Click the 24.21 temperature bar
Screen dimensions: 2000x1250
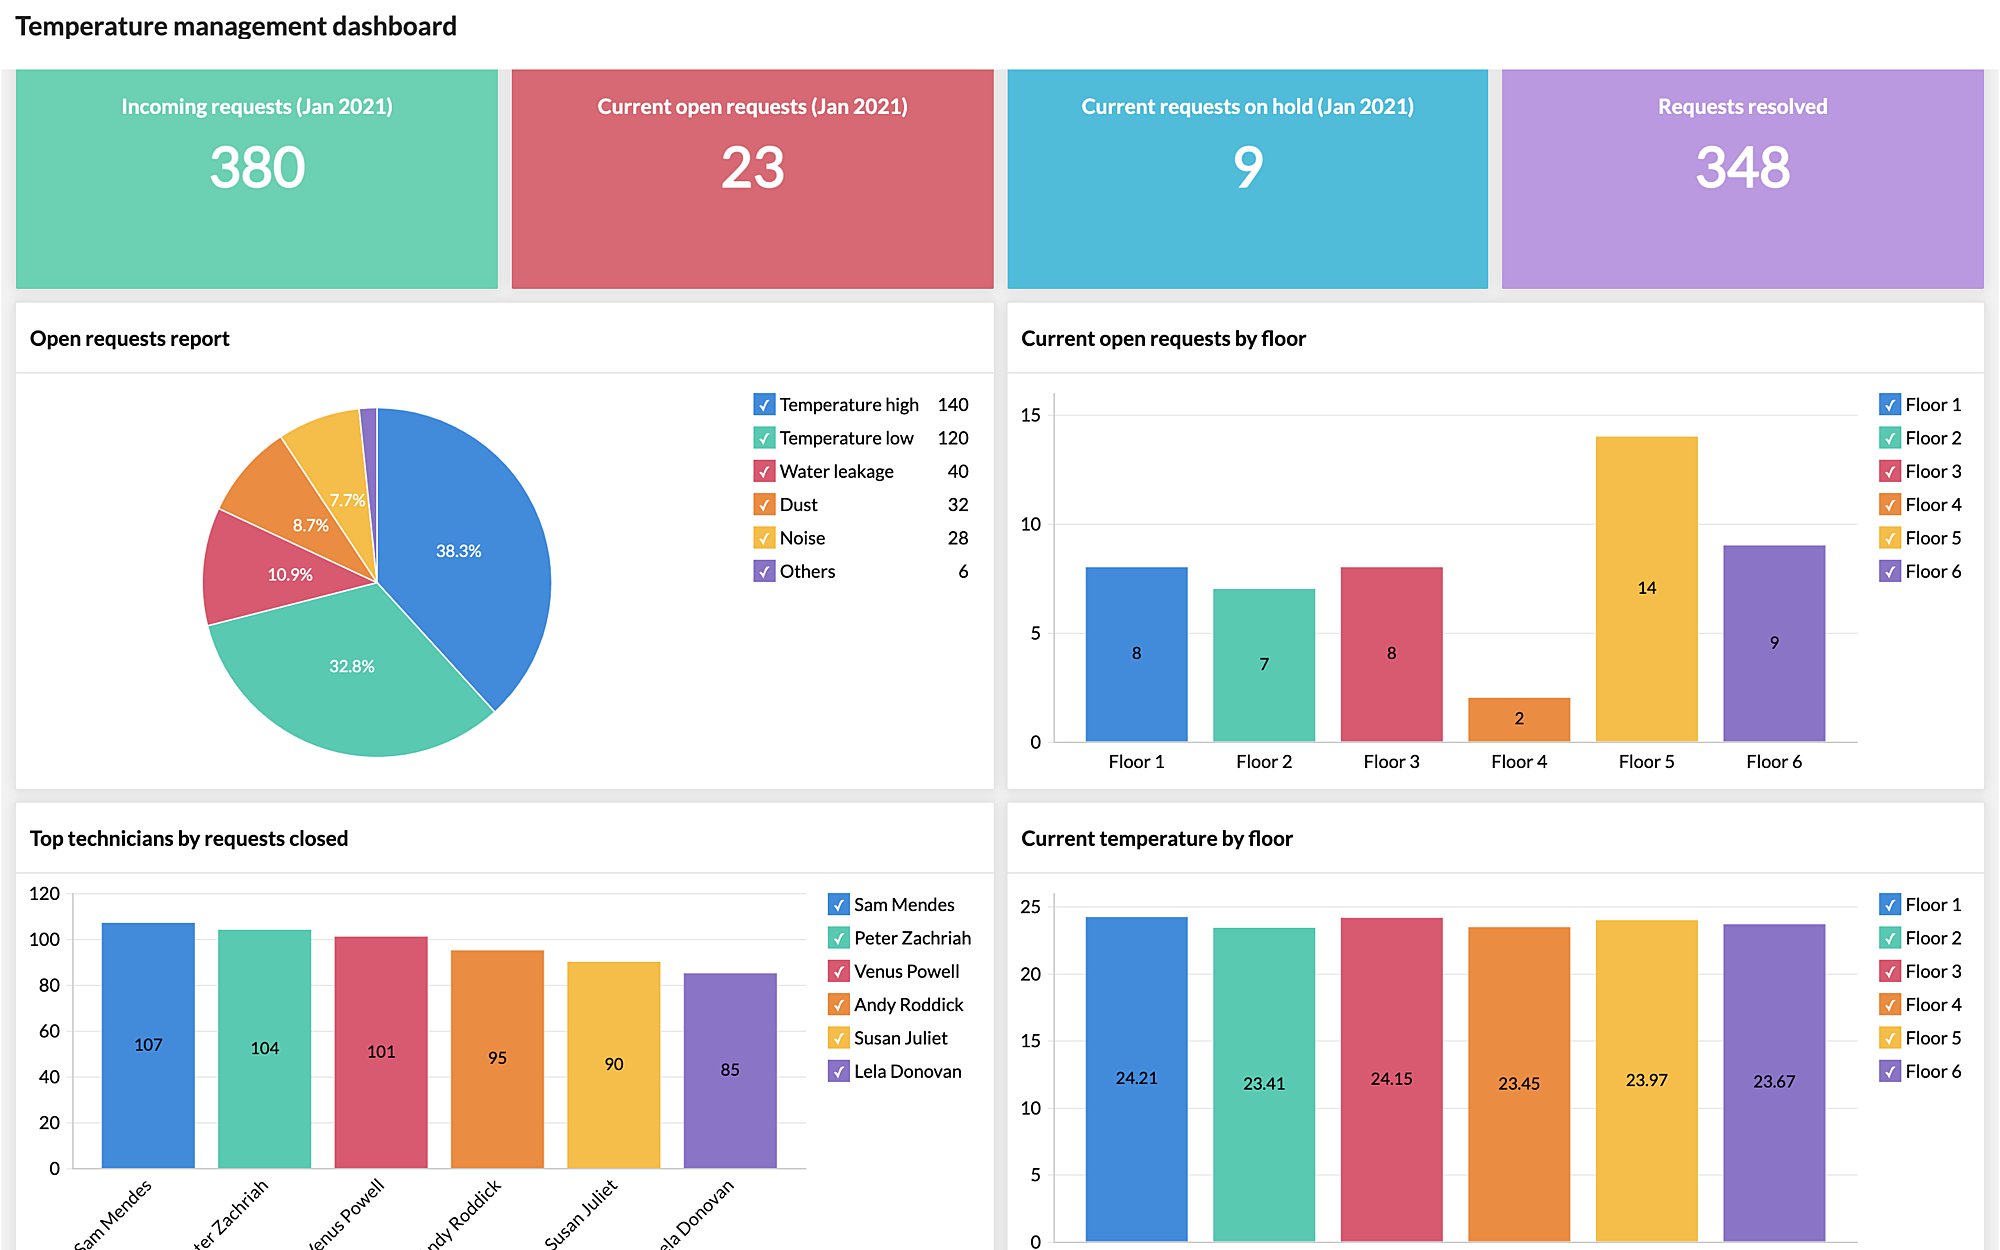pyautogui.click(x=1136, y=1078)
